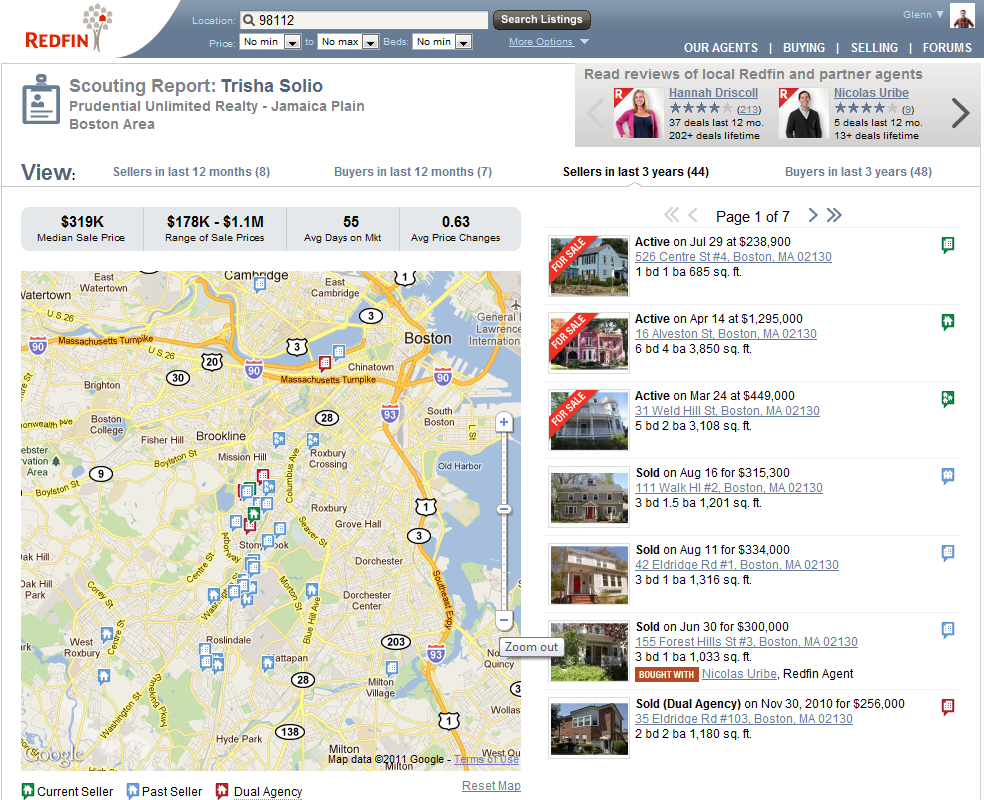984x800 pixels.
Task: Click Dual Agency legend label
Action: [268, 792]
